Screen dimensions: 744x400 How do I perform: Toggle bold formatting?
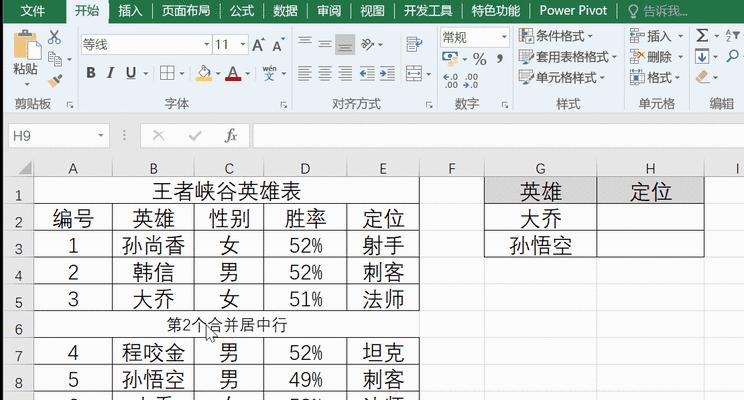coord(91,73)
